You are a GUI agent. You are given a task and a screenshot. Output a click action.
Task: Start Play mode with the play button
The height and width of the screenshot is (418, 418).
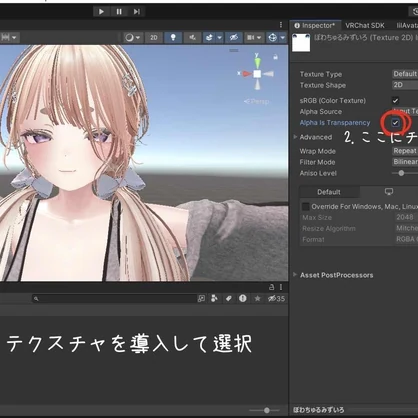click(101, 12)
